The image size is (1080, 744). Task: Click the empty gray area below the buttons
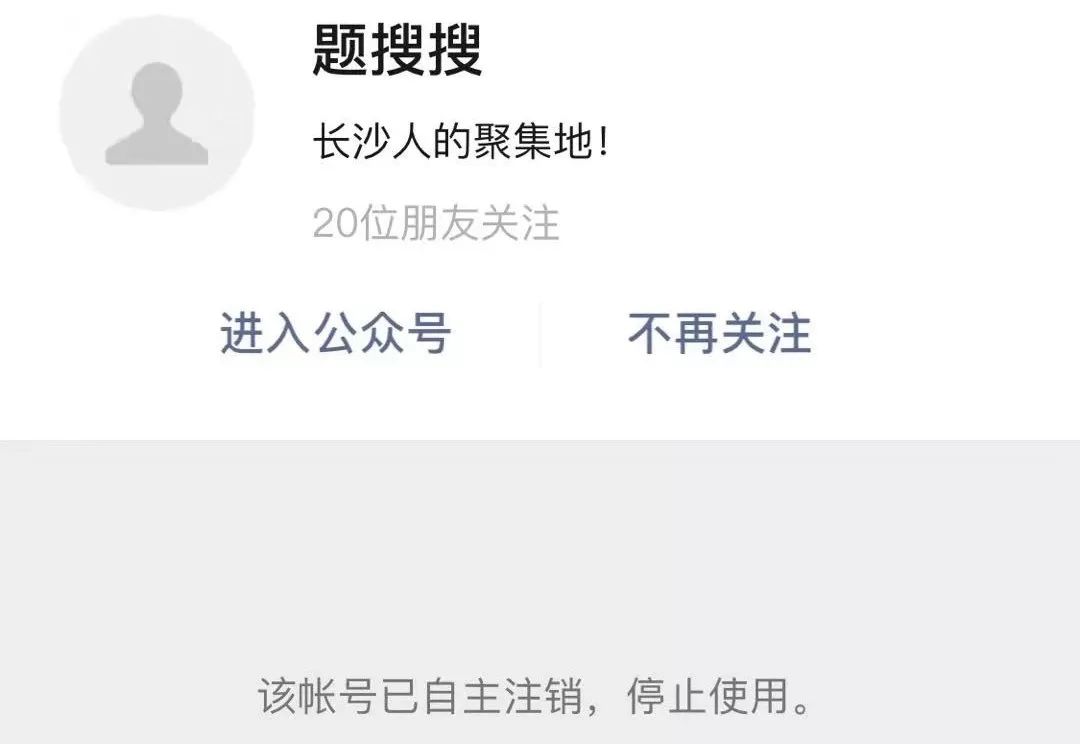[x=540, y=551]
